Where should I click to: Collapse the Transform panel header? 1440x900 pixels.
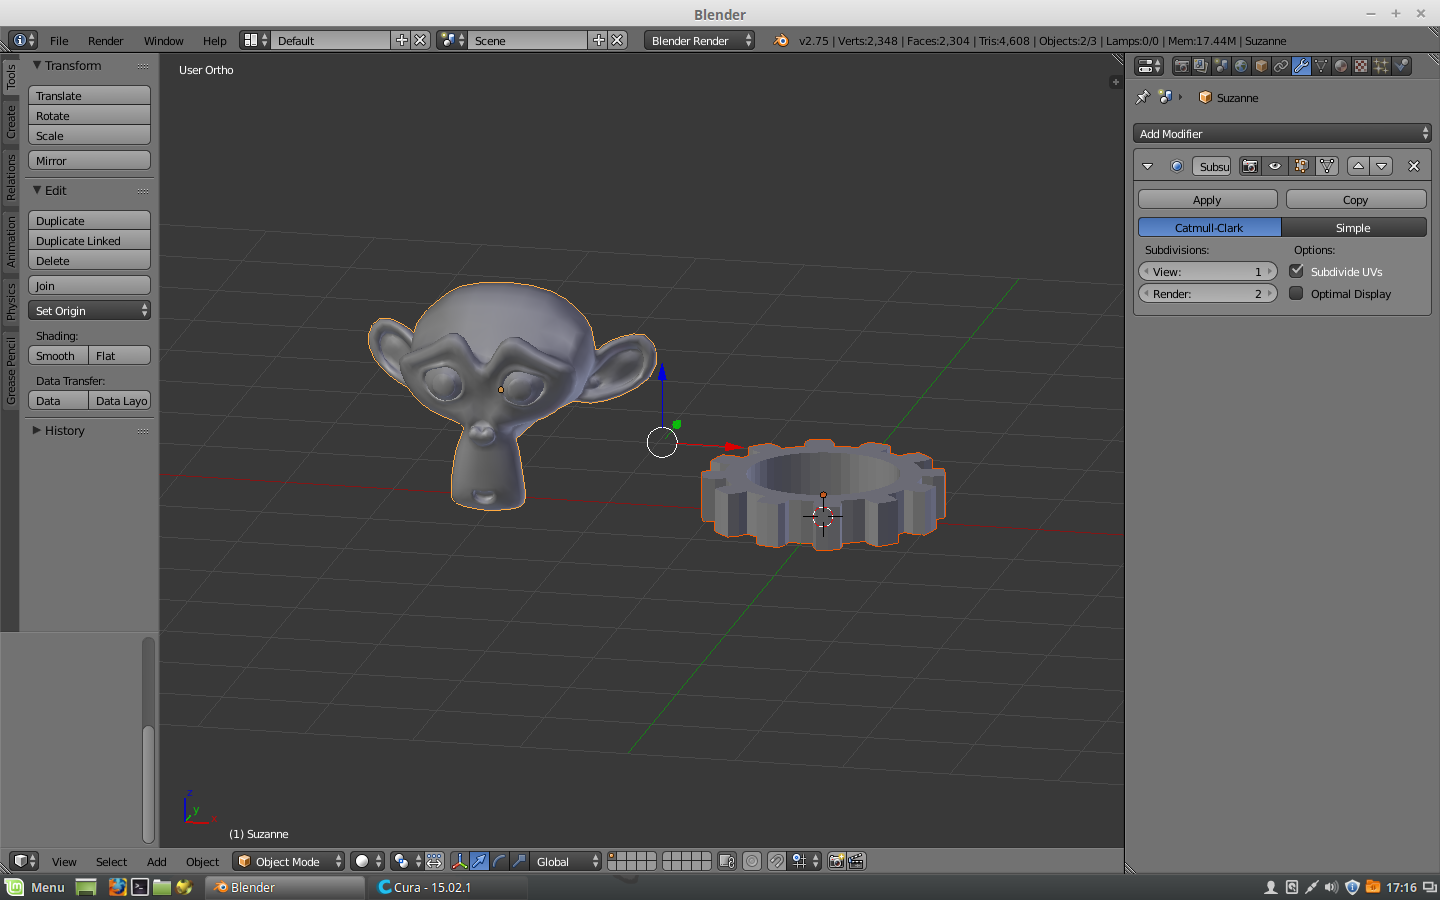pyautogui.click(x=67, y=65)
